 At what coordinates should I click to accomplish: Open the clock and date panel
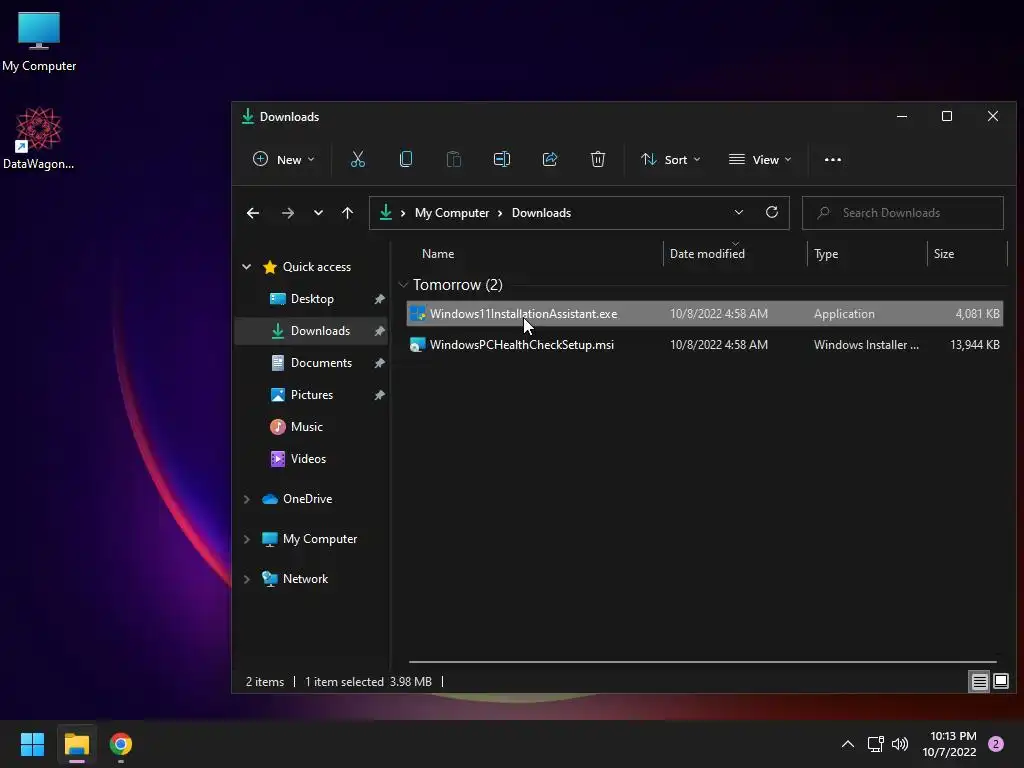(950, 744)
